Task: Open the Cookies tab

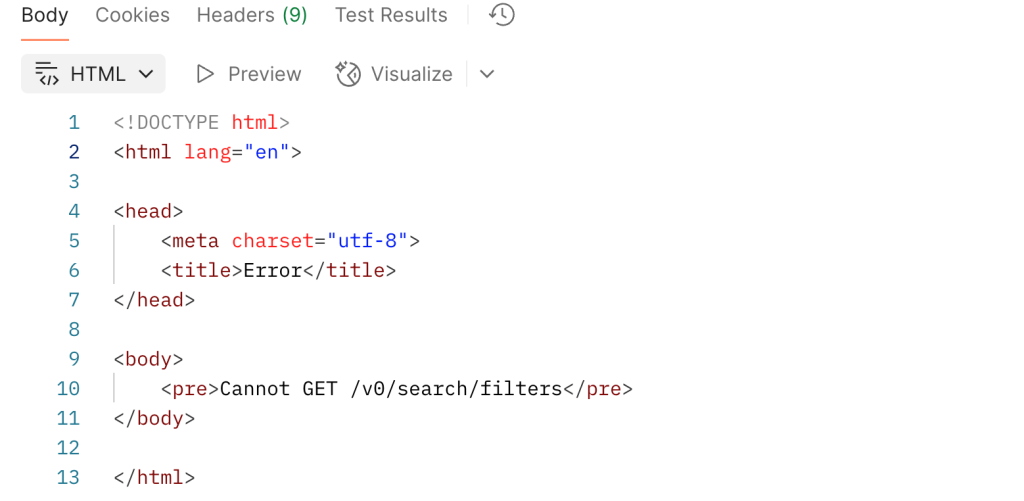Action: click(x=132, y=15)
